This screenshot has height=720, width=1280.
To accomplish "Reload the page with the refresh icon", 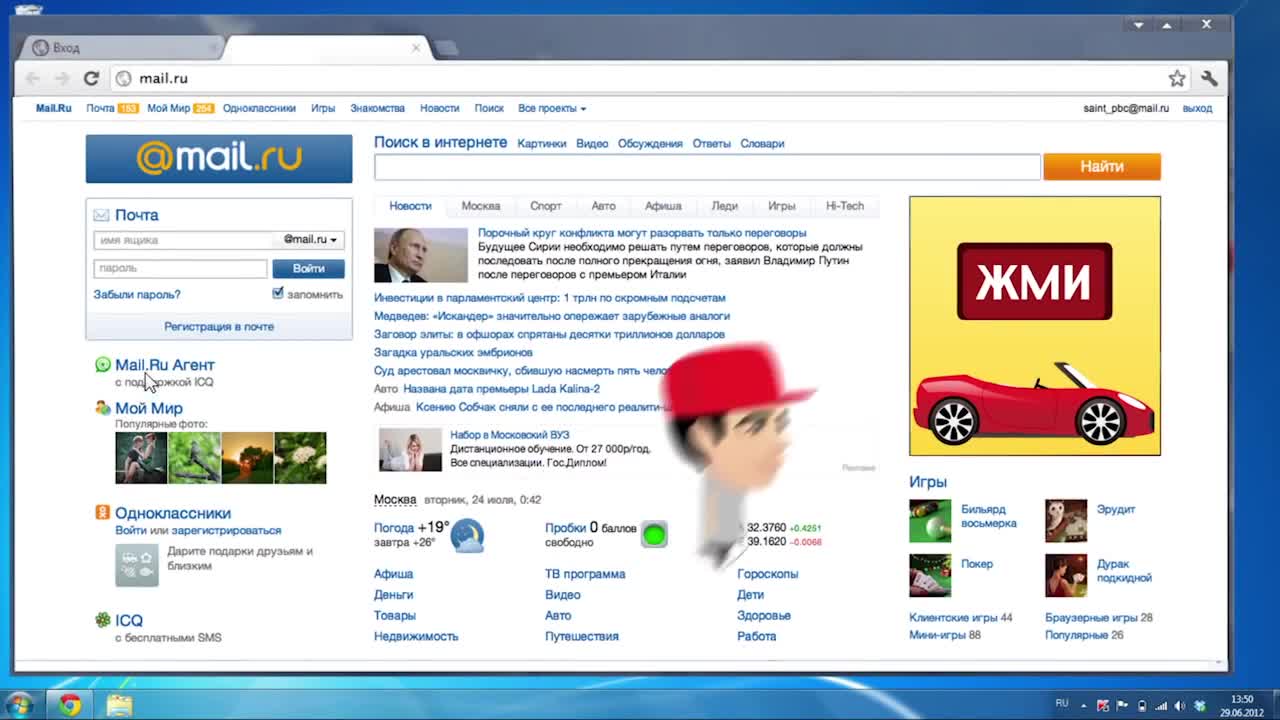I will pyautogui.click(x=91, y=78).
